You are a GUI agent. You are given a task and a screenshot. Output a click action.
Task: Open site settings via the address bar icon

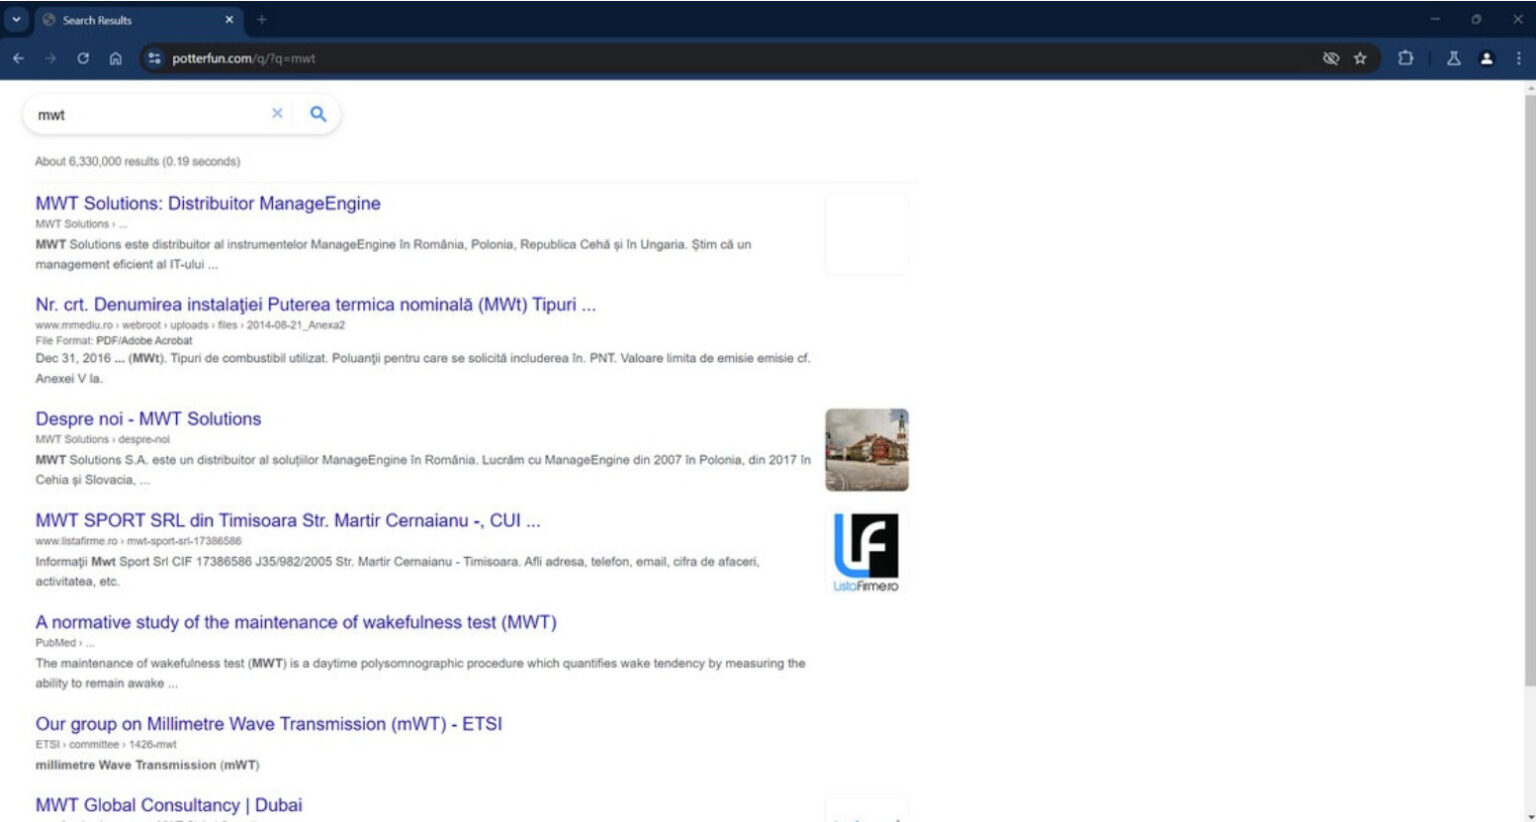point(154,58)
